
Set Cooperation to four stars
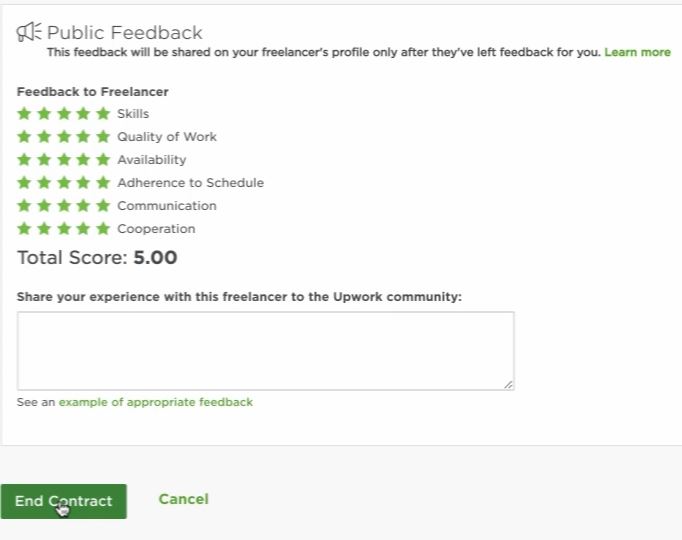(x=83, y=229)
